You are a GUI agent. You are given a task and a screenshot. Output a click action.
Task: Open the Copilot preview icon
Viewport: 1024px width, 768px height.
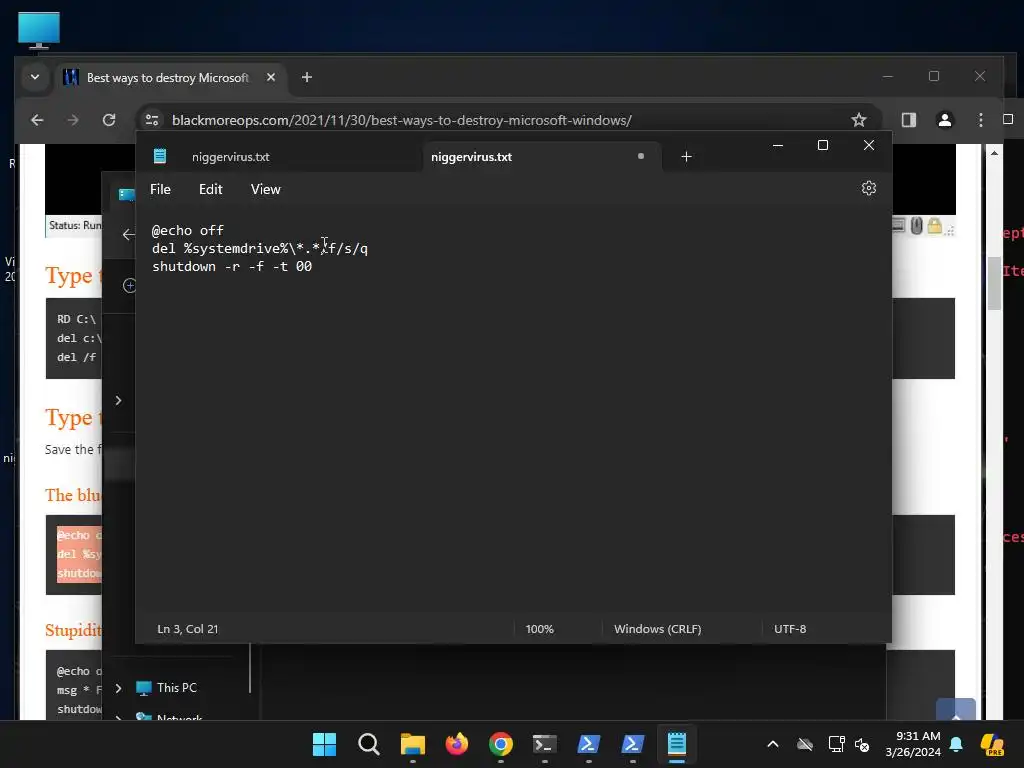coord(992,744)
